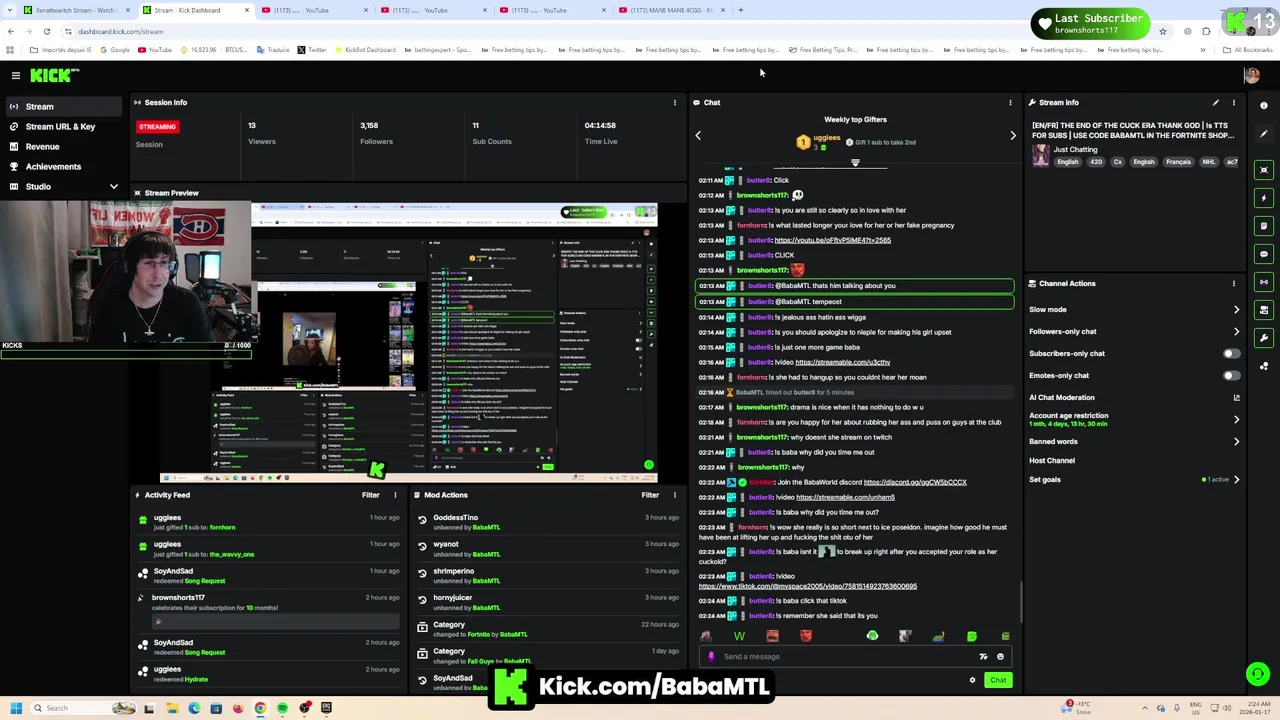Toggle the mod actions note sidebar icon
The width and height of the screenshot is (1280, 720).
[x=1264, y=226]
